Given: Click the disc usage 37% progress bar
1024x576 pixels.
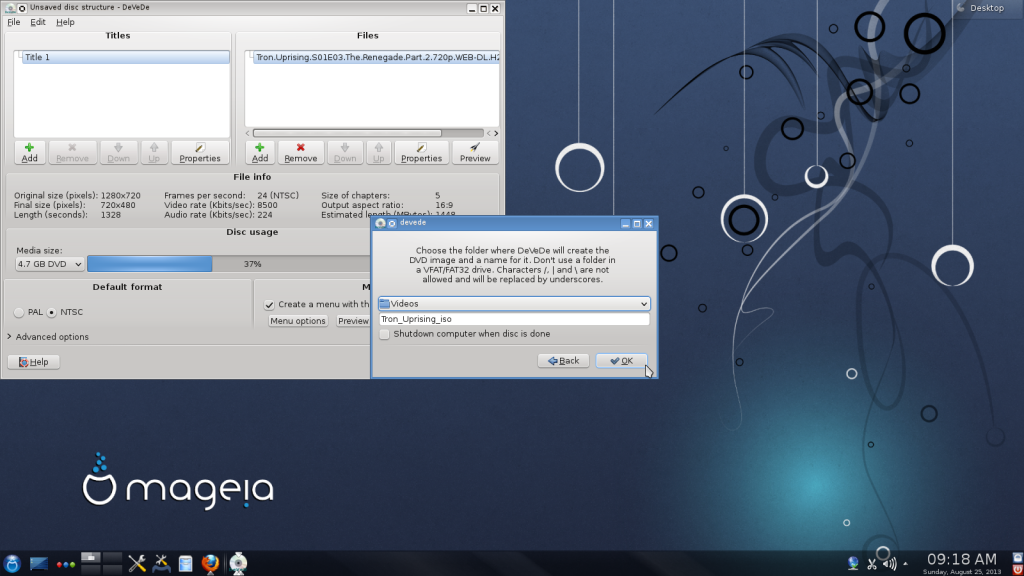Looking at the screenshot, I should [x=229, y=264].
